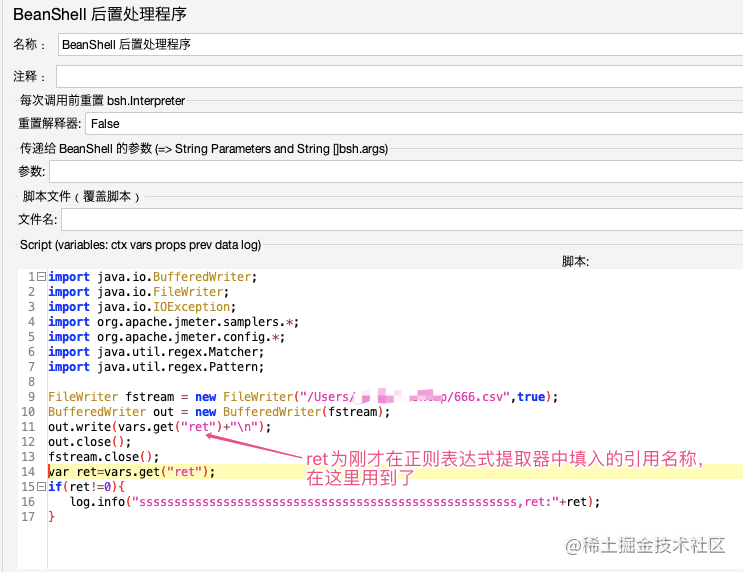This screenshot has width=743, height=572.
Task: Click the 'var ret=vars.get("ret");' line
Action: tap(131, 472)
